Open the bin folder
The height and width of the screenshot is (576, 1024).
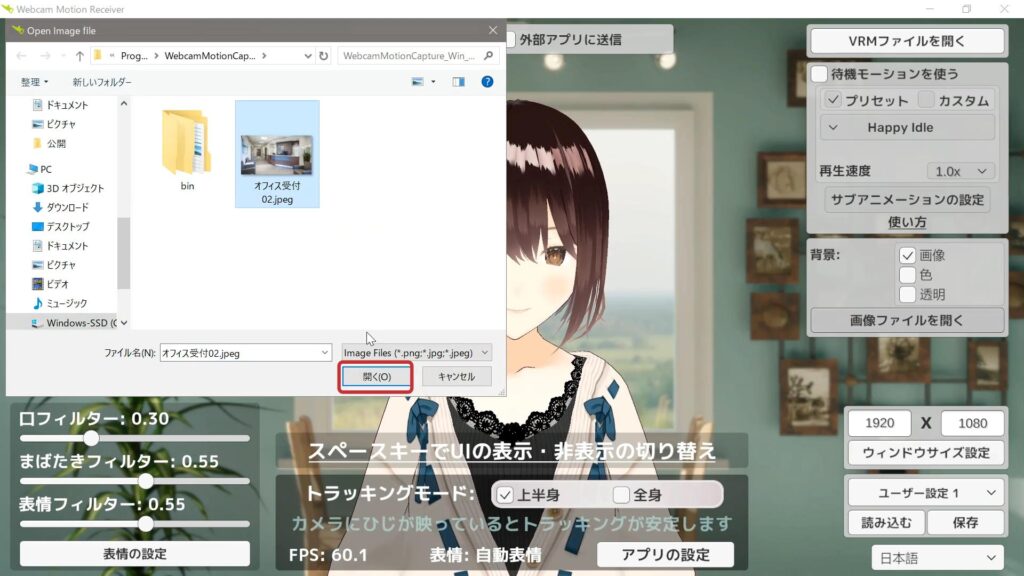(187, 148)
